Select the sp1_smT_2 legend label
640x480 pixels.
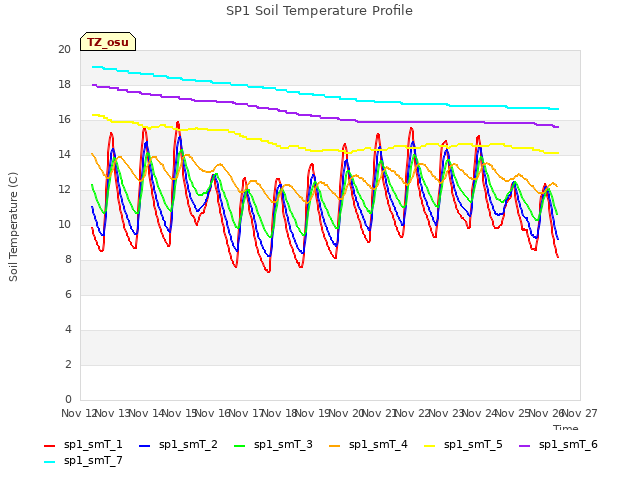(188, 444)
